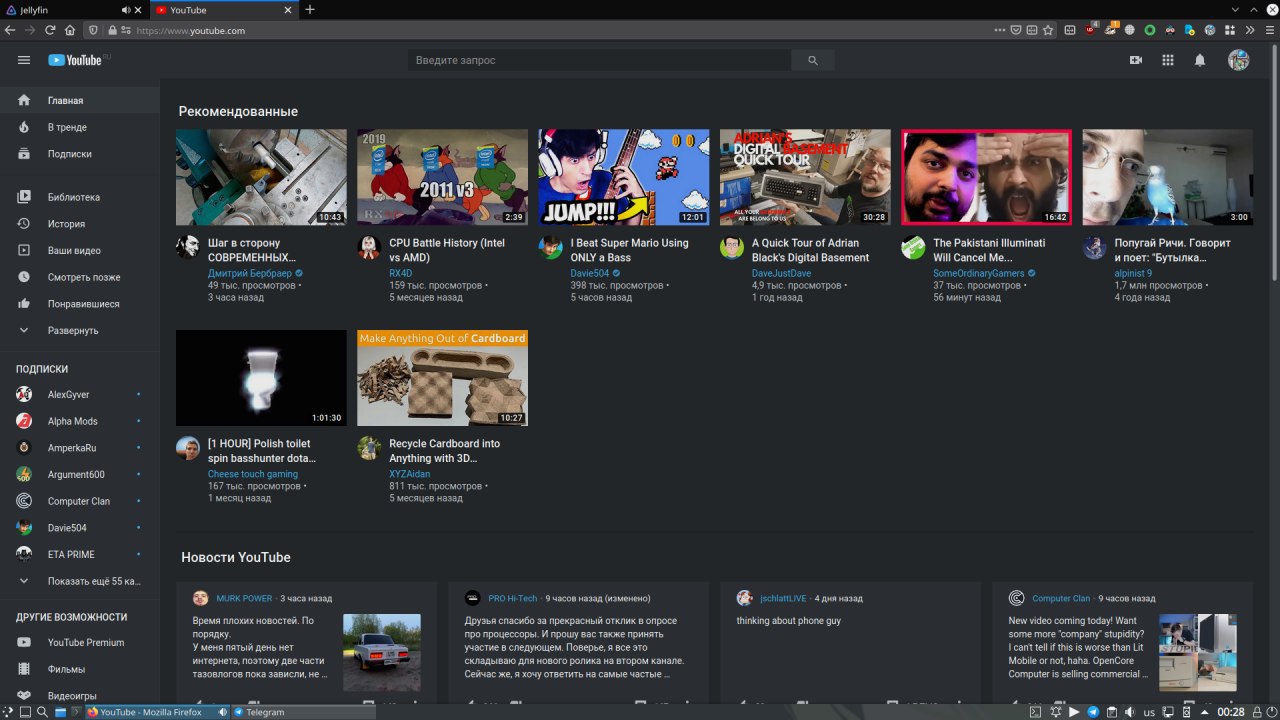The image size is (1280, 720).
Task: Expand the Развернуть sidebar section
Action: (x=80, y=331)
